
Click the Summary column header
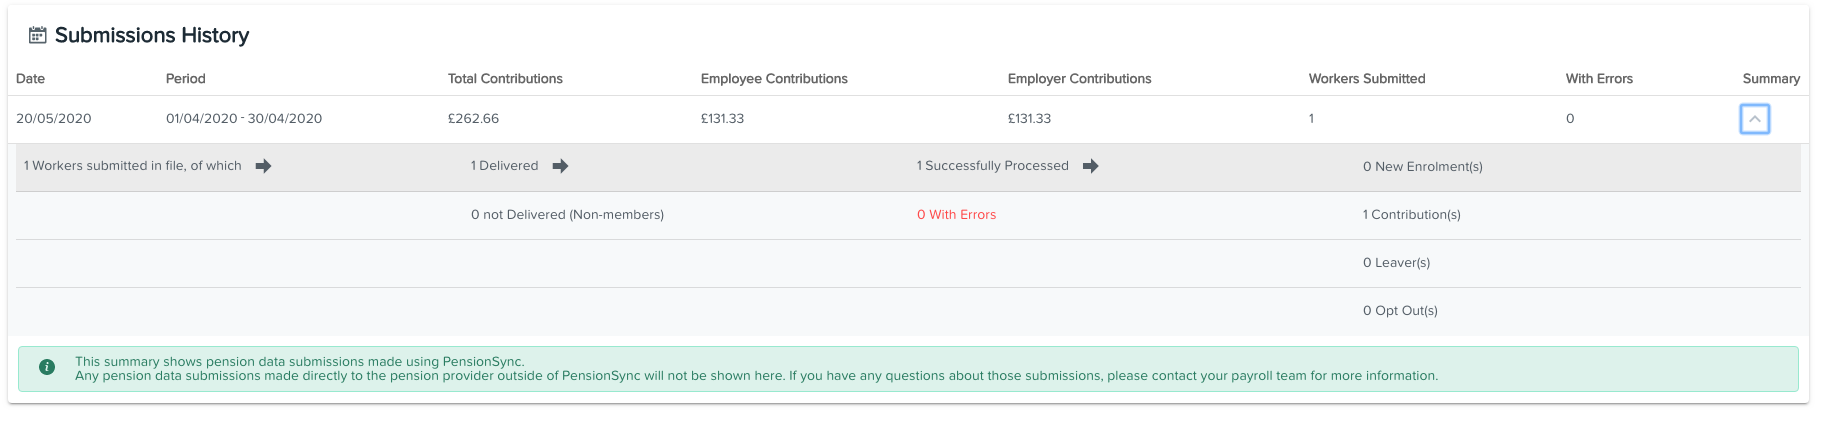[1771, 79]
